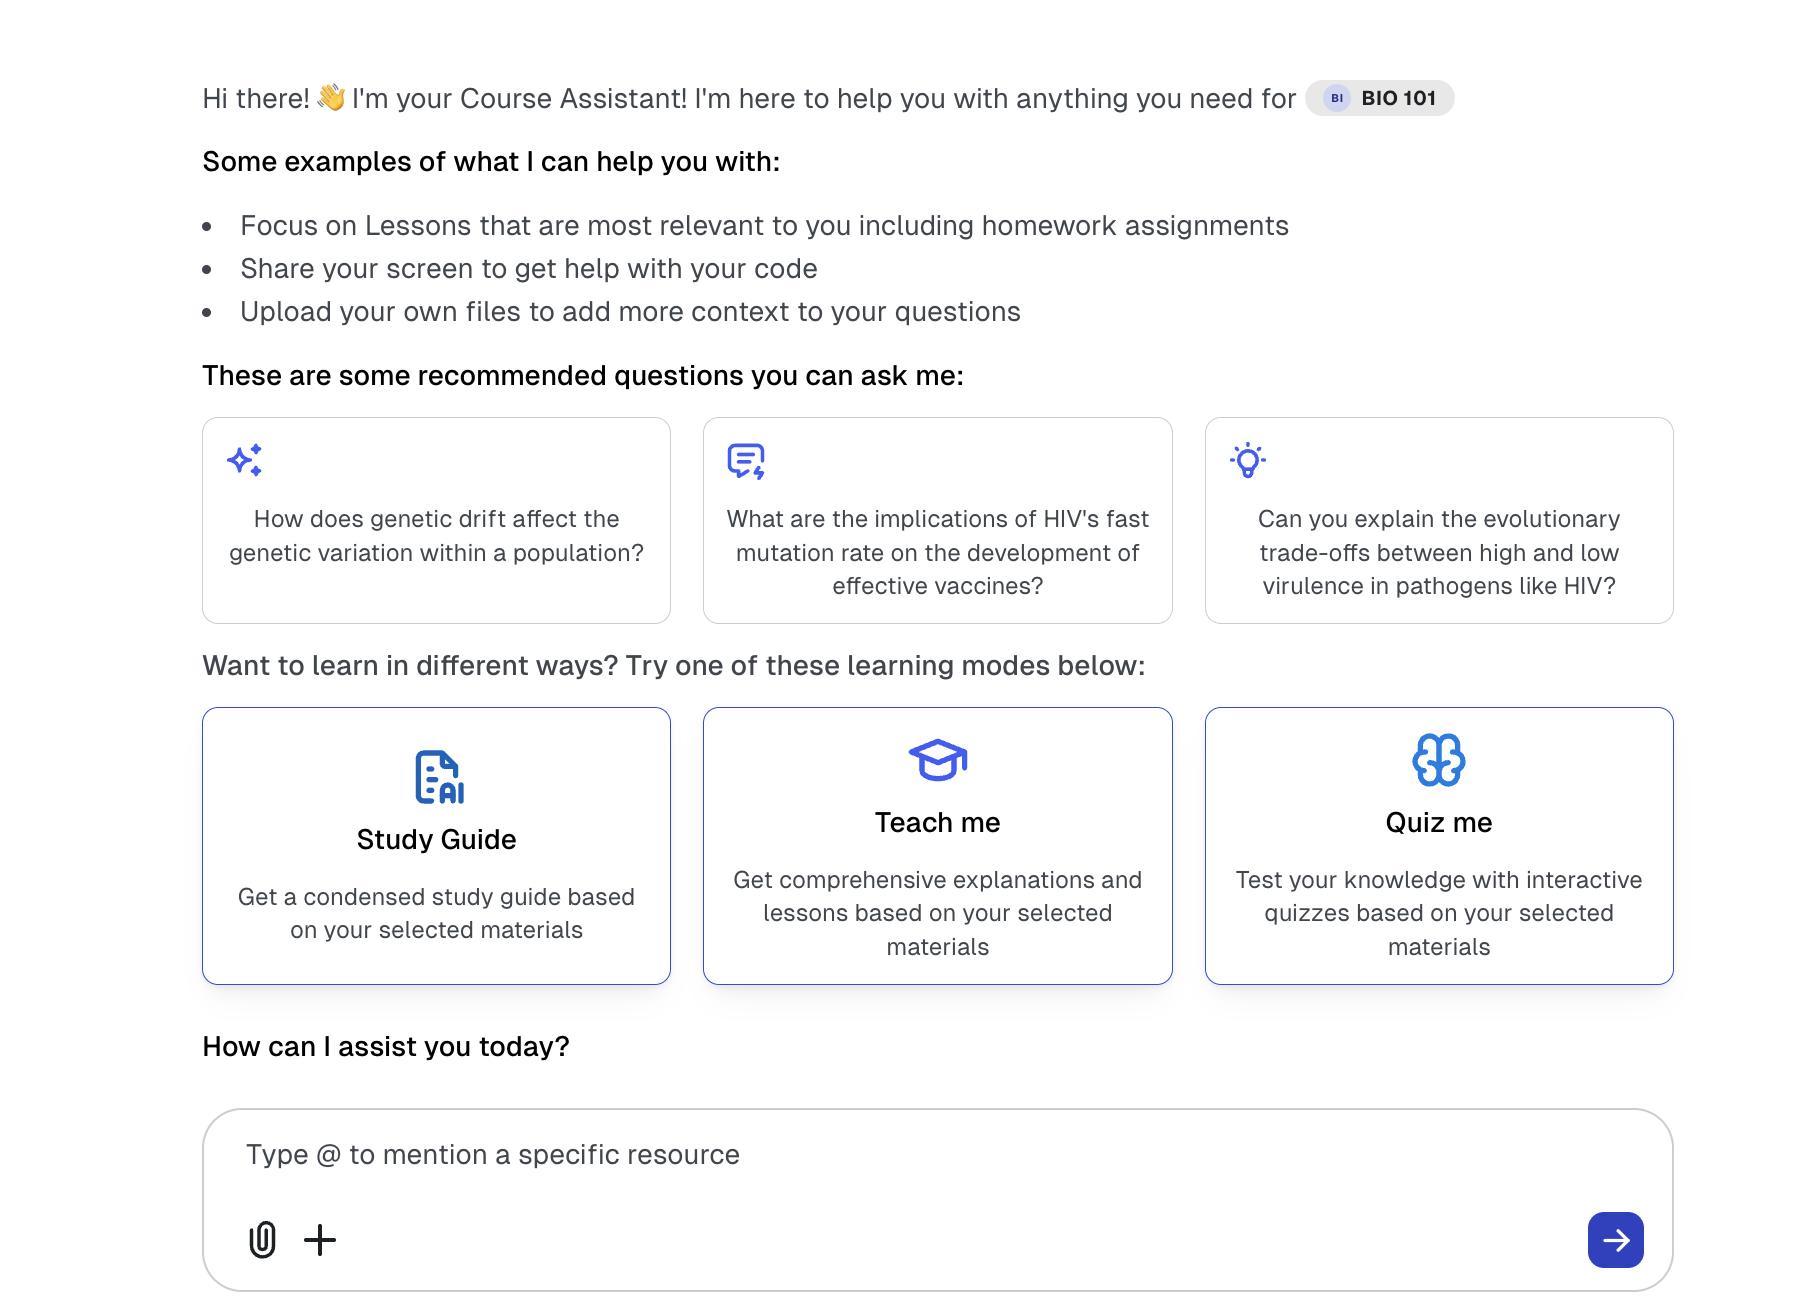Screen dimensions: 1814x1312
Task: Click the chat bubble icon on HIV vaccines card
Action: tap(746, 461)
